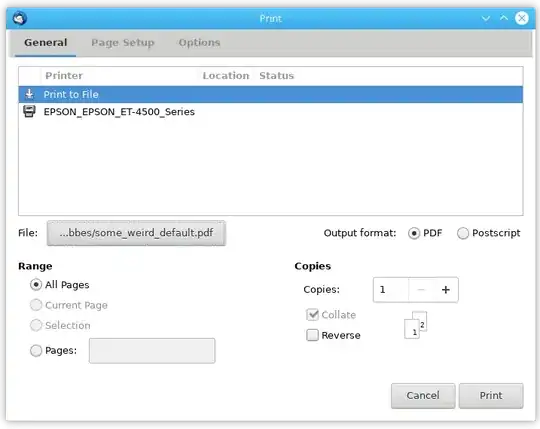Select the Print to File row
The image size is (540, 429).
point(271,94)
